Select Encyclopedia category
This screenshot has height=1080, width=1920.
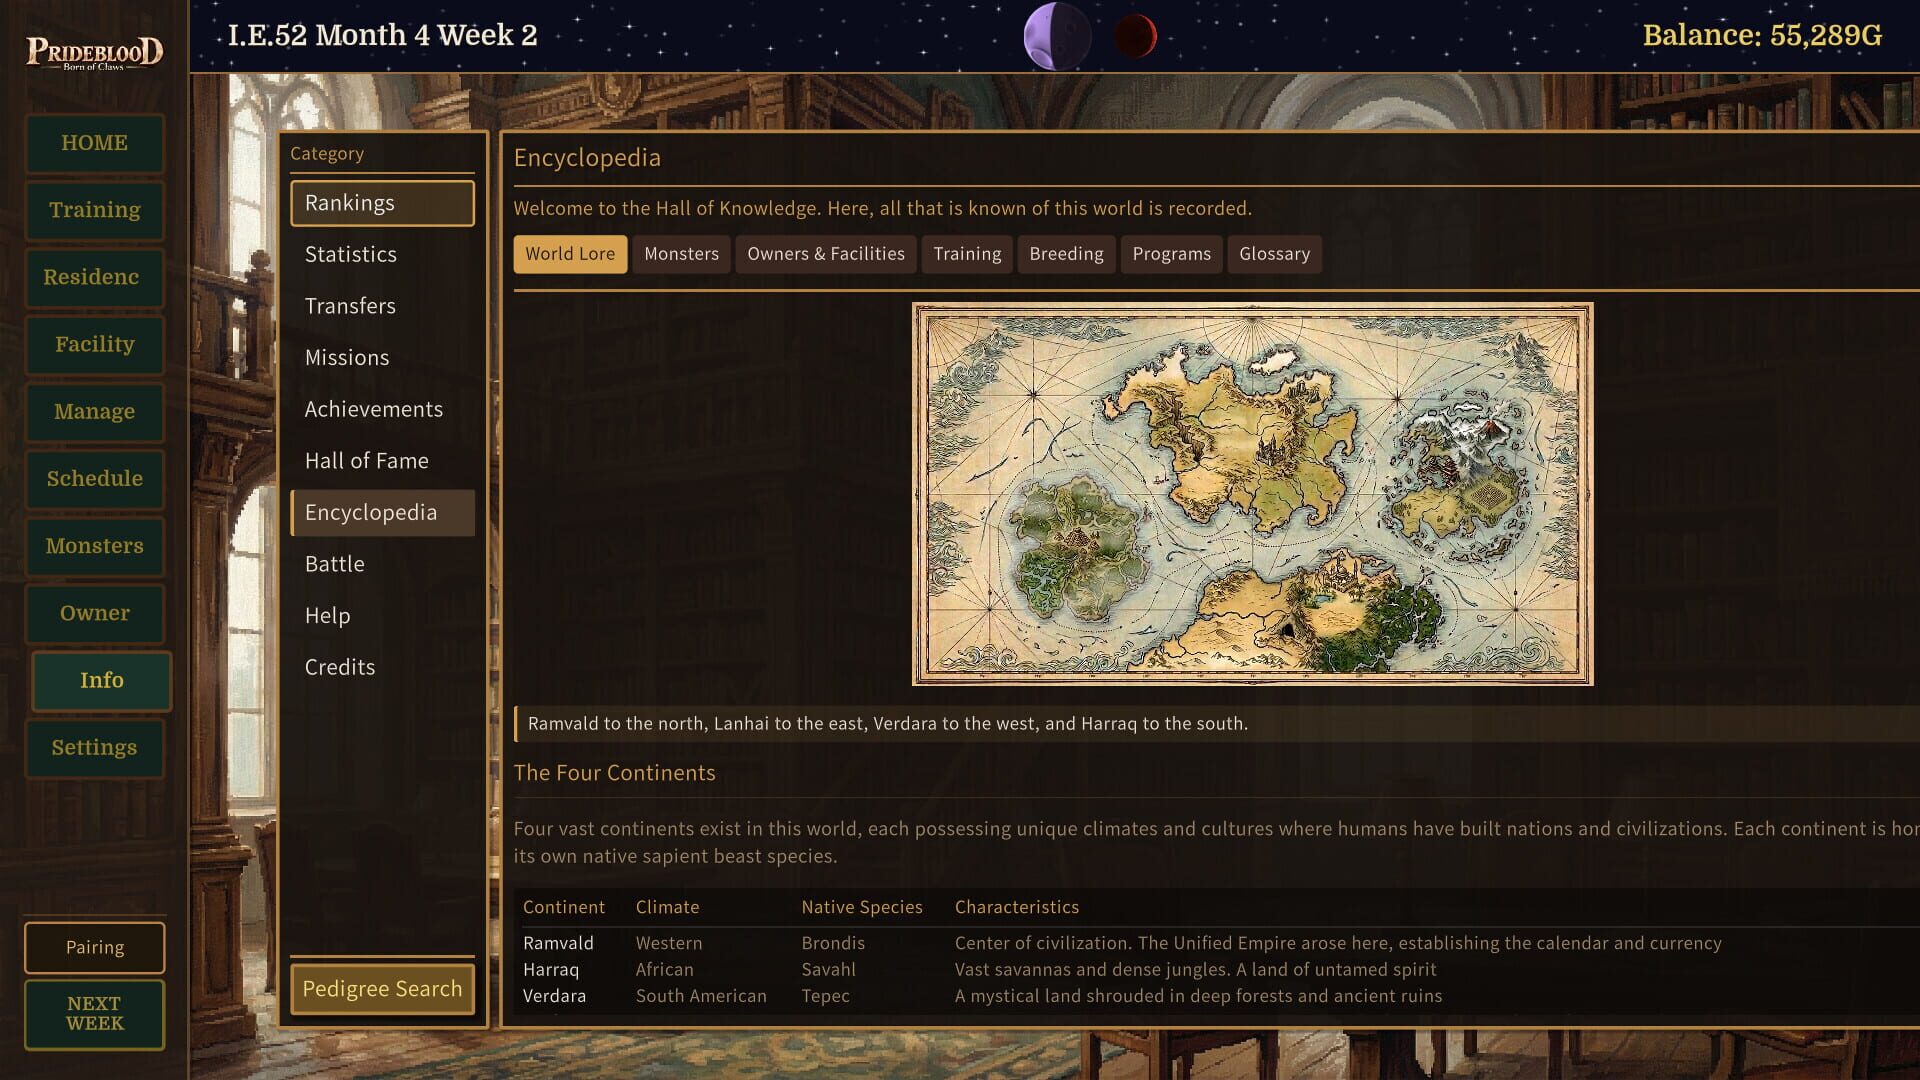[x=382, y=513]
